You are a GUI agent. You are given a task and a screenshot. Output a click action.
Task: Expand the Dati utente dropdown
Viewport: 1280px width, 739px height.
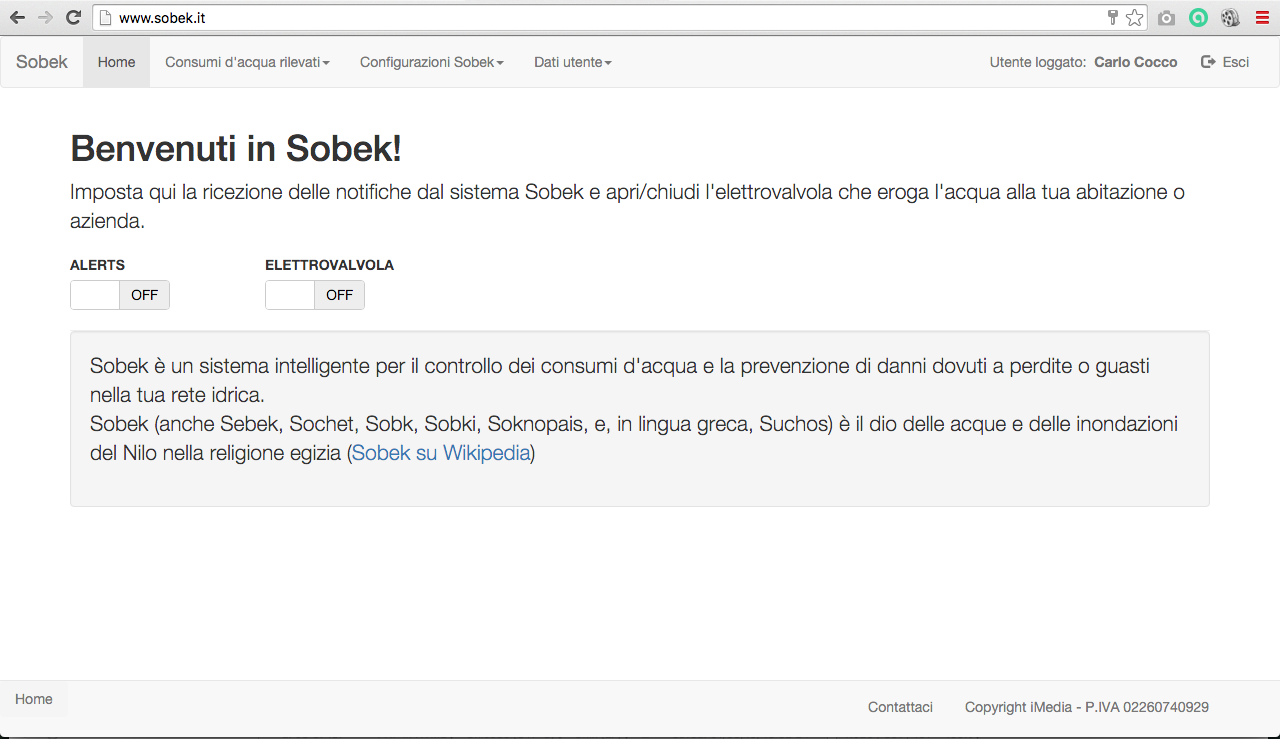(573, 62)
